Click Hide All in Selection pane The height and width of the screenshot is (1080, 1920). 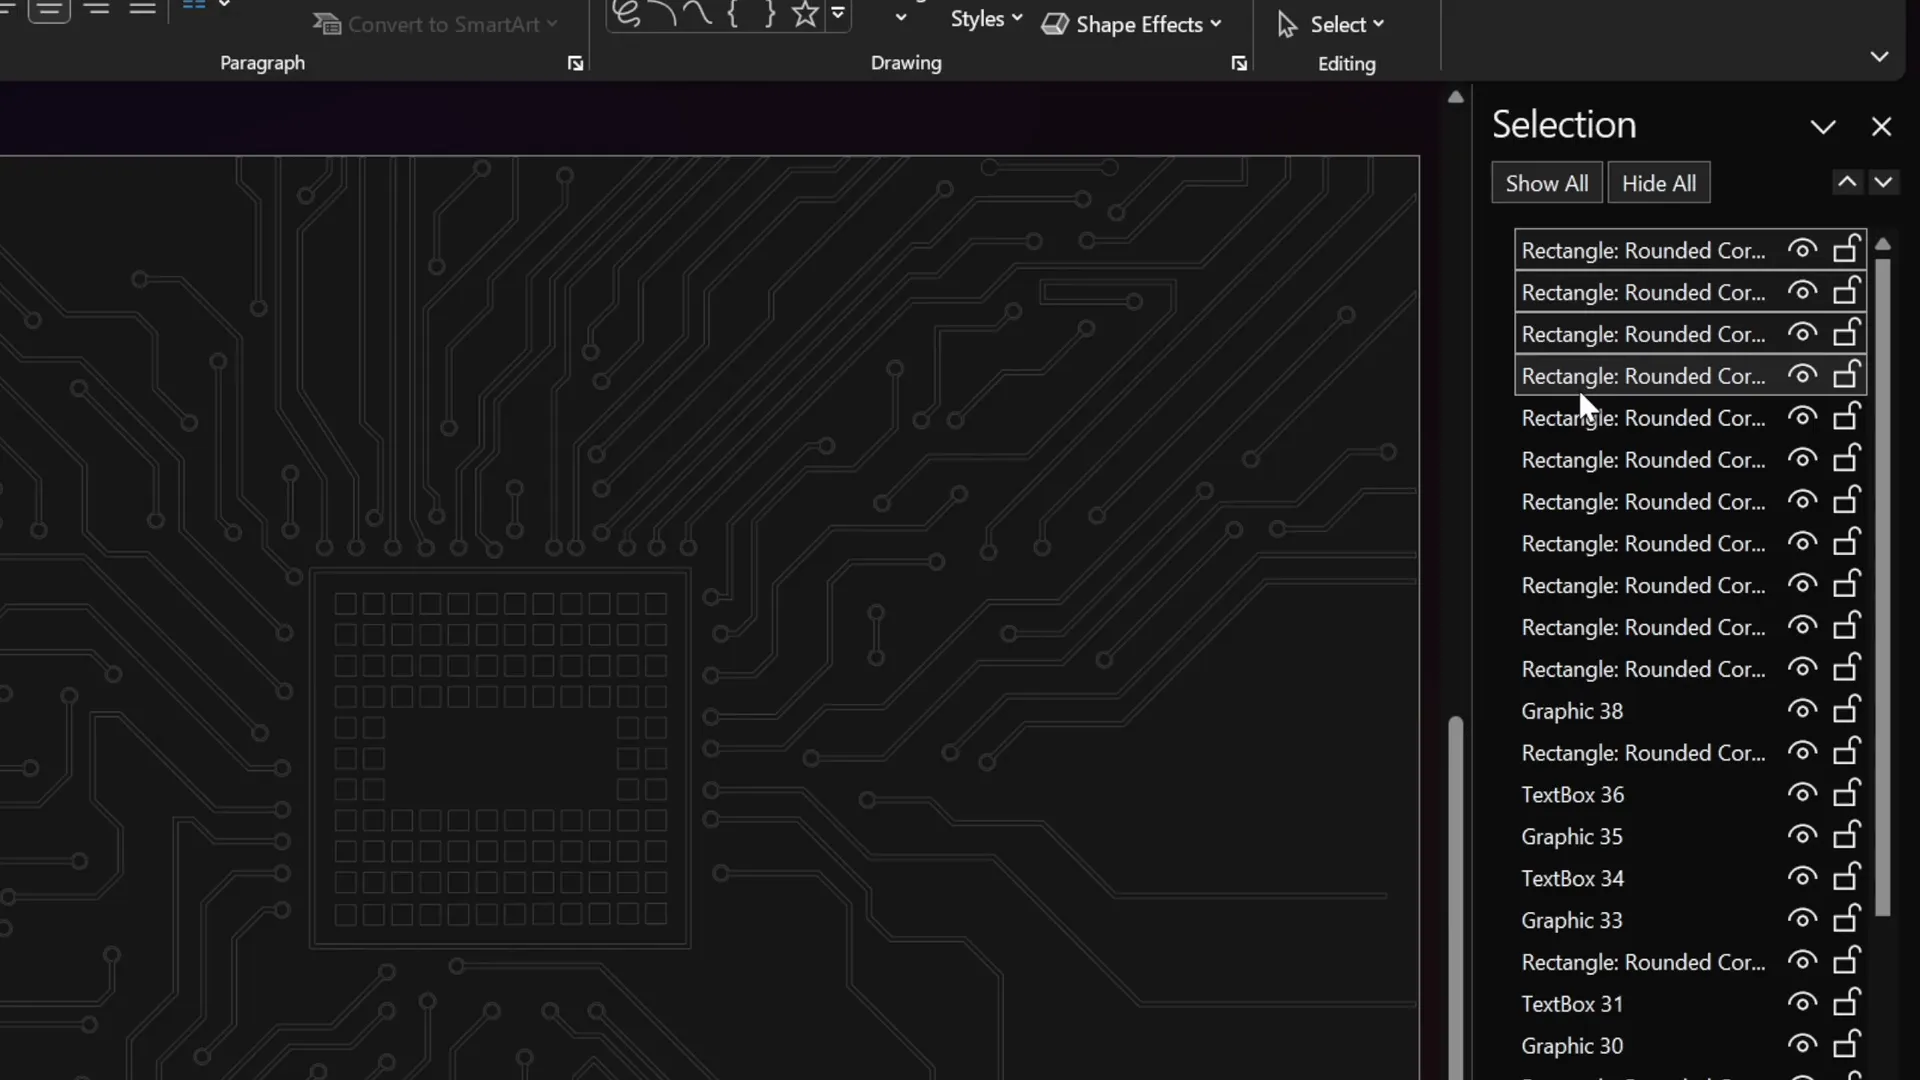1659,183
